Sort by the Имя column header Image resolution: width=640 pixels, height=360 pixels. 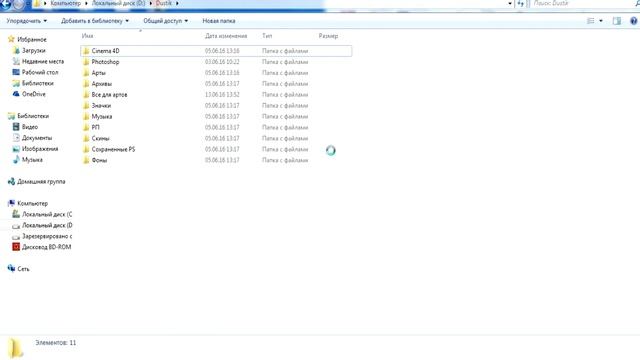[87, 36]
